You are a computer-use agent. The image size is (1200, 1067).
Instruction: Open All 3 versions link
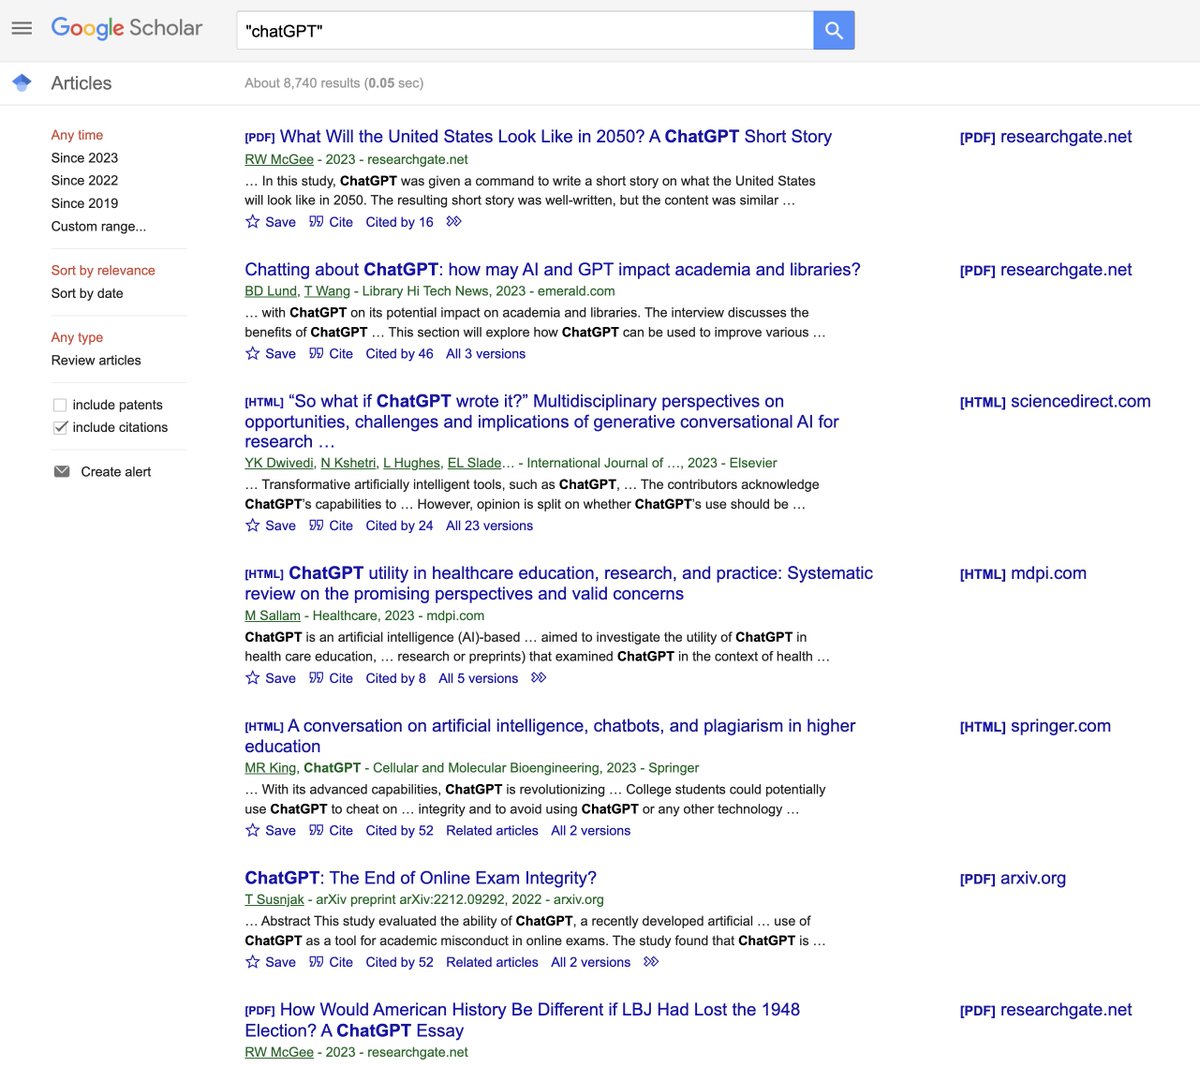tap(486, 354)
